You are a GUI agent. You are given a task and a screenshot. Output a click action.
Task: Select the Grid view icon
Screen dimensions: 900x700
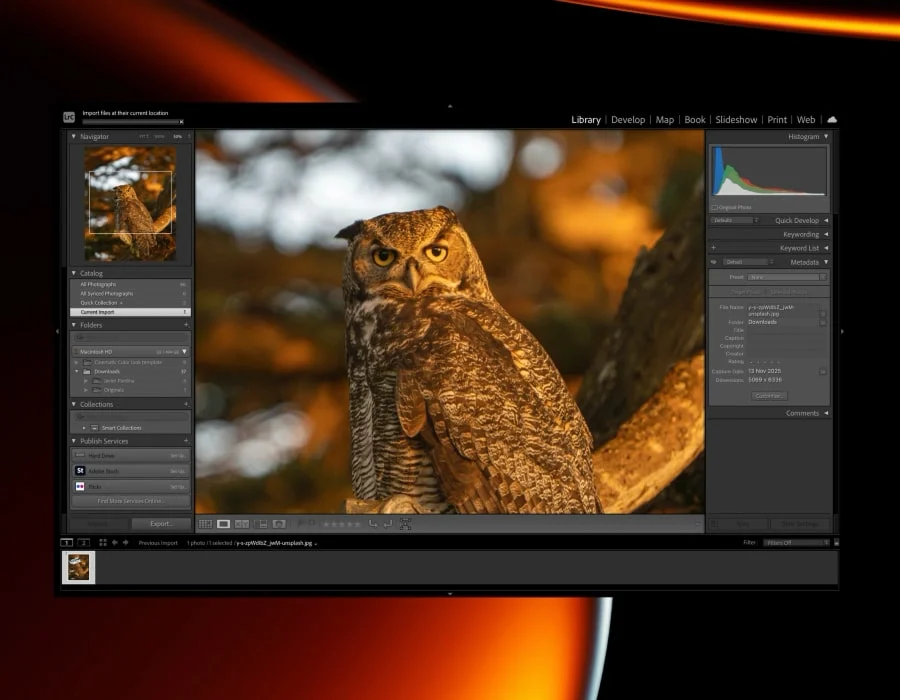click(205, 523)
